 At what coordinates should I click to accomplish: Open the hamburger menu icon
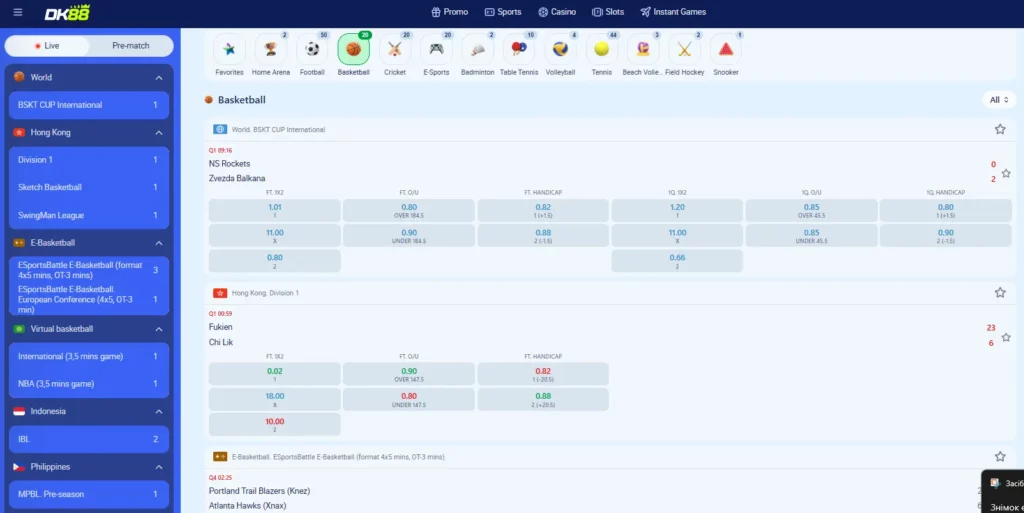(x=18, y=12)
